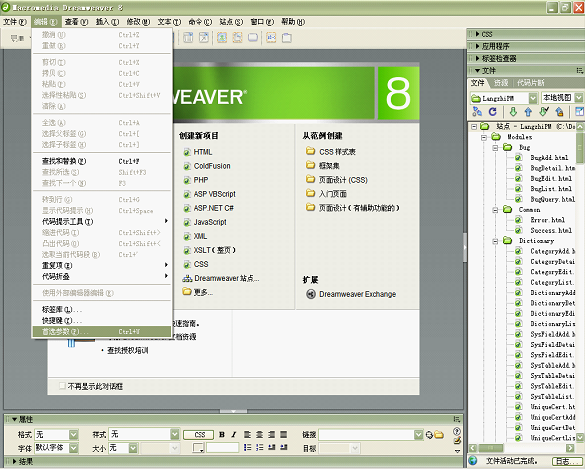Apply bold in the Properties panel
This screenshot has width=585, height=469.
pyautogui.click(x=222, y=434)
